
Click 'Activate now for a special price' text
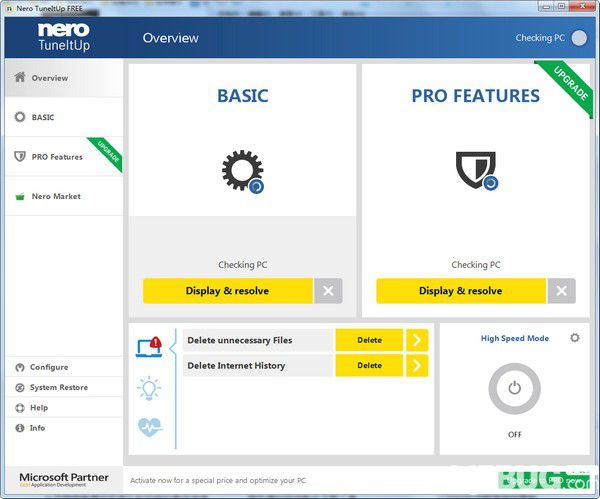(218, 480)
